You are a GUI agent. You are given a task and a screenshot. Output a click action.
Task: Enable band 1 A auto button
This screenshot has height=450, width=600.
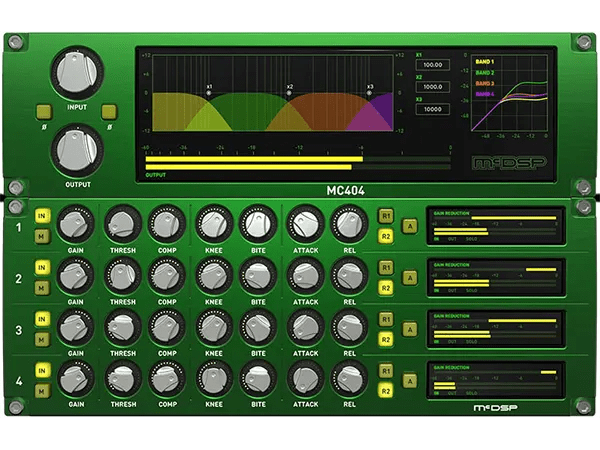click(410, 227)
